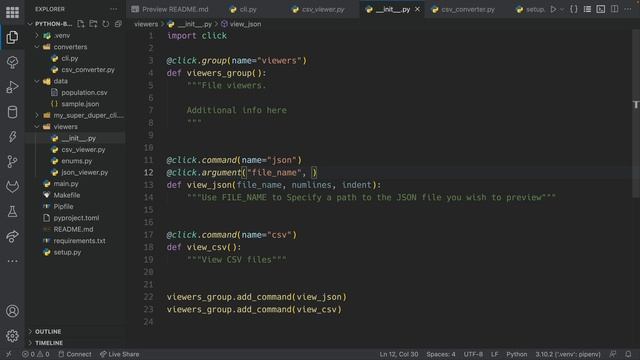Open run button dropdown arrow

[x=562, y=9]
